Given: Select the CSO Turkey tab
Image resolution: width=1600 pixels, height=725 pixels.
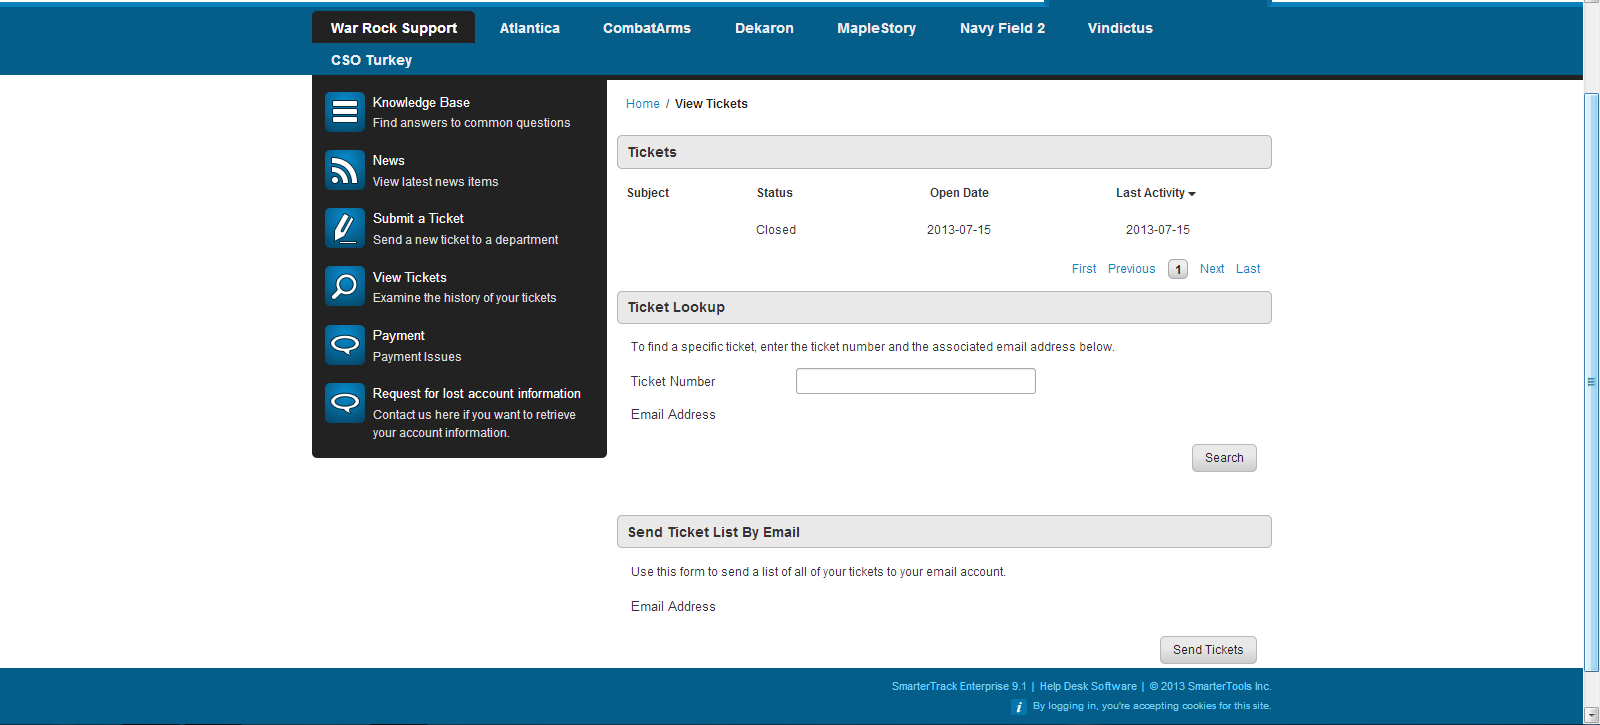Looking at the screenshot, I should click(372, 60).
